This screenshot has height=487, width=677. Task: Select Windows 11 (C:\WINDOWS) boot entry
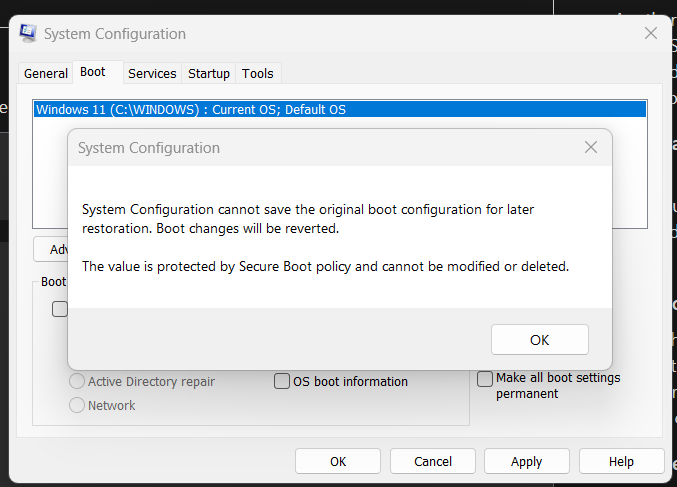(x=340, y=109)
